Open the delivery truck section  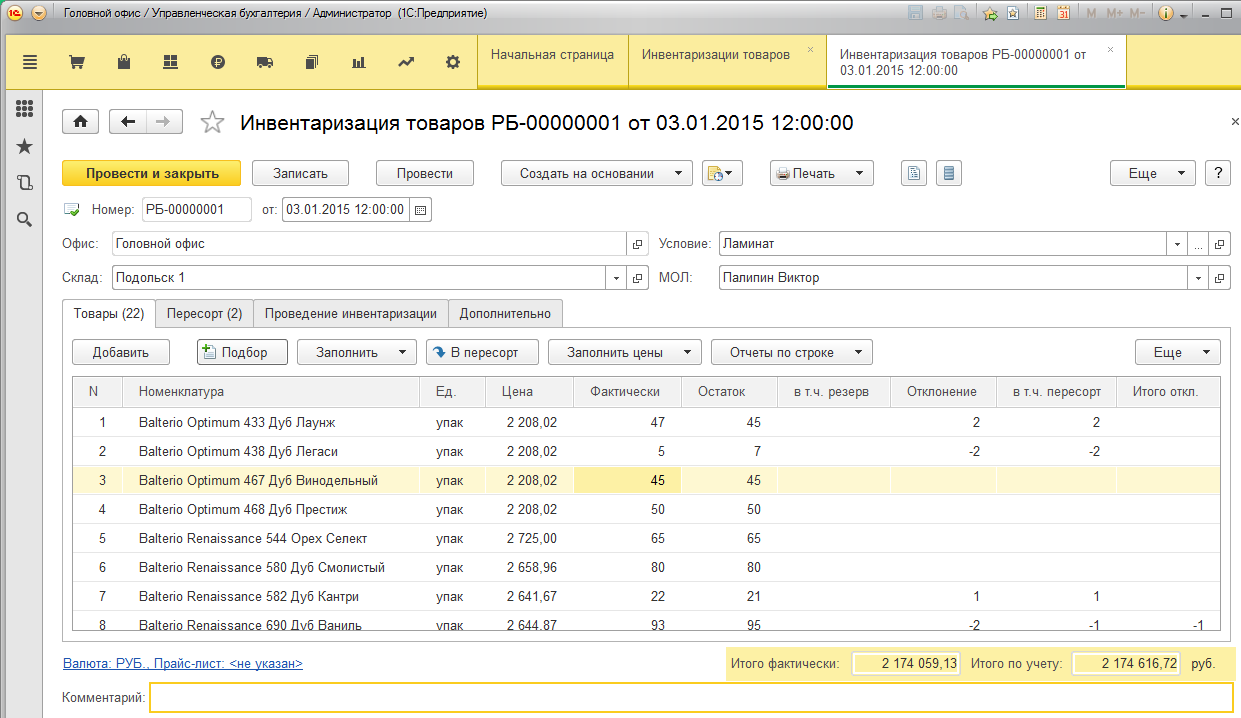tap(265, 62)
